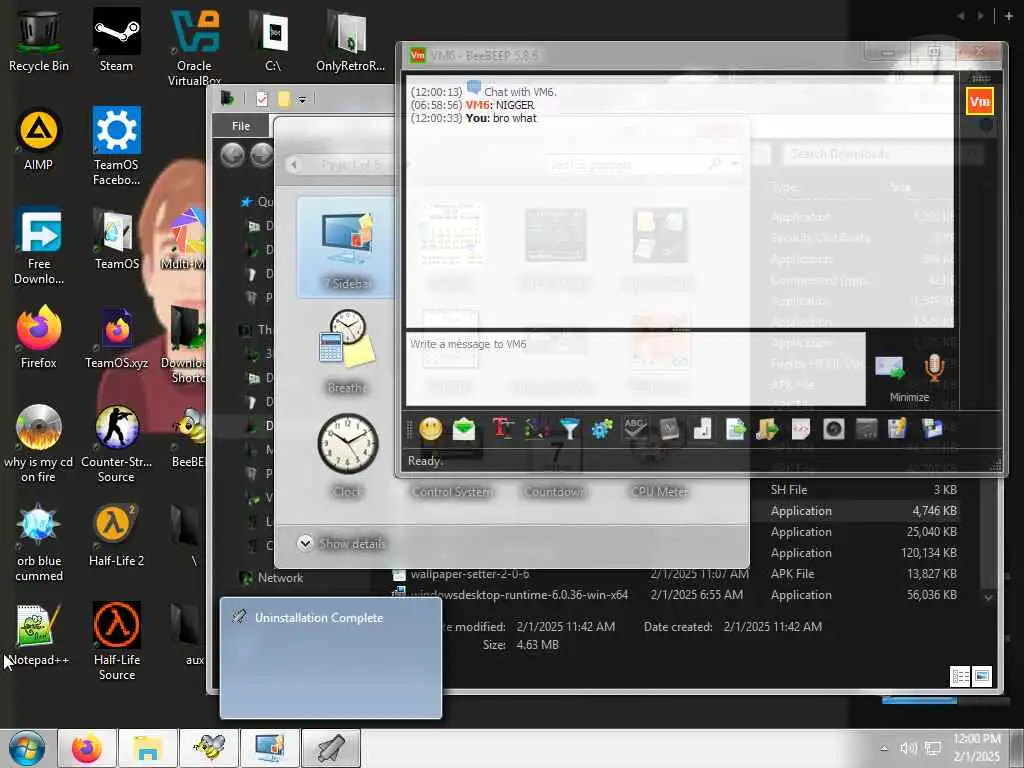Open Notepad++ desktop shortcut

click(x=39, y=635)
